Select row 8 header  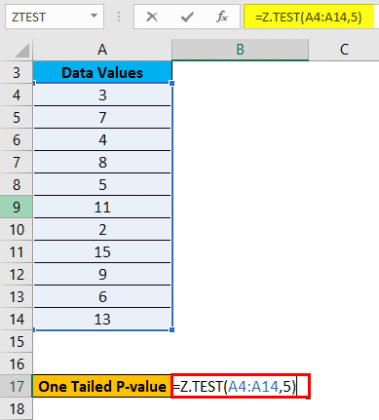coord(16,185)
